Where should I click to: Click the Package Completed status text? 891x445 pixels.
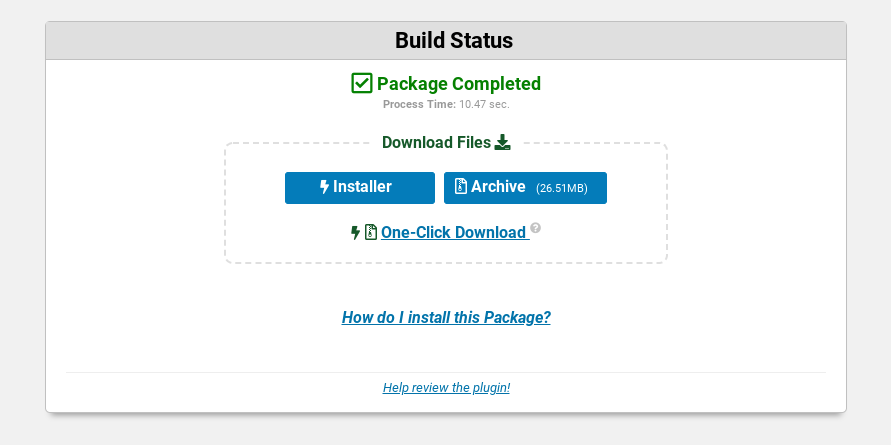458,84
